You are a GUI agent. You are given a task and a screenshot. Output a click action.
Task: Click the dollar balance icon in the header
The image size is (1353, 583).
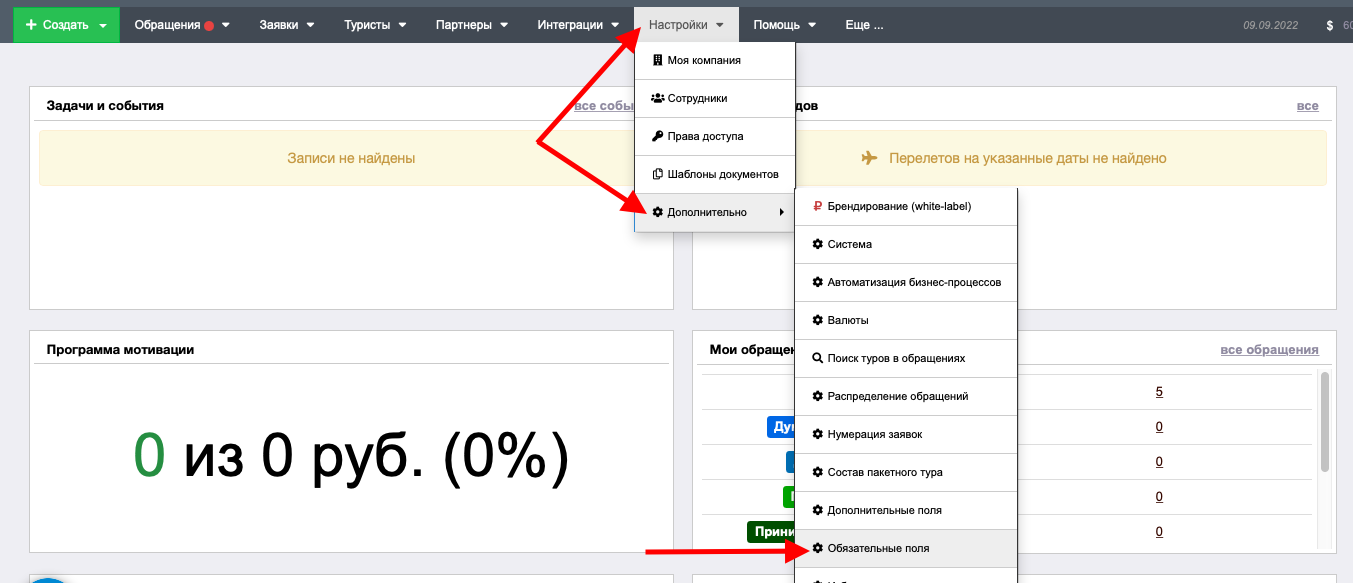[x=1330, y=25]
